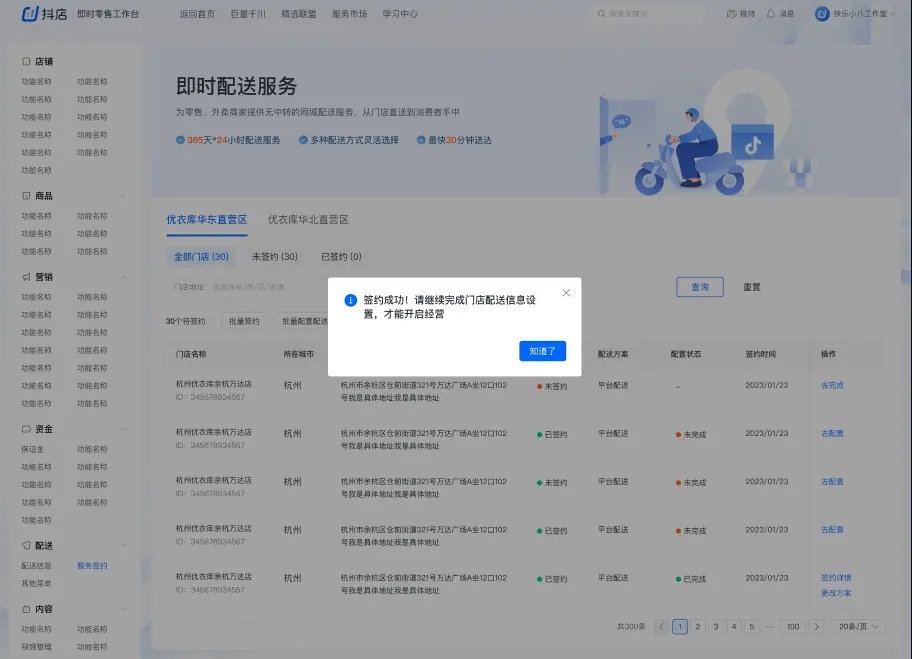This screenshot has width=912, height=659.
Task: Click the 批量配置配送 button
Action: point(302,321)
